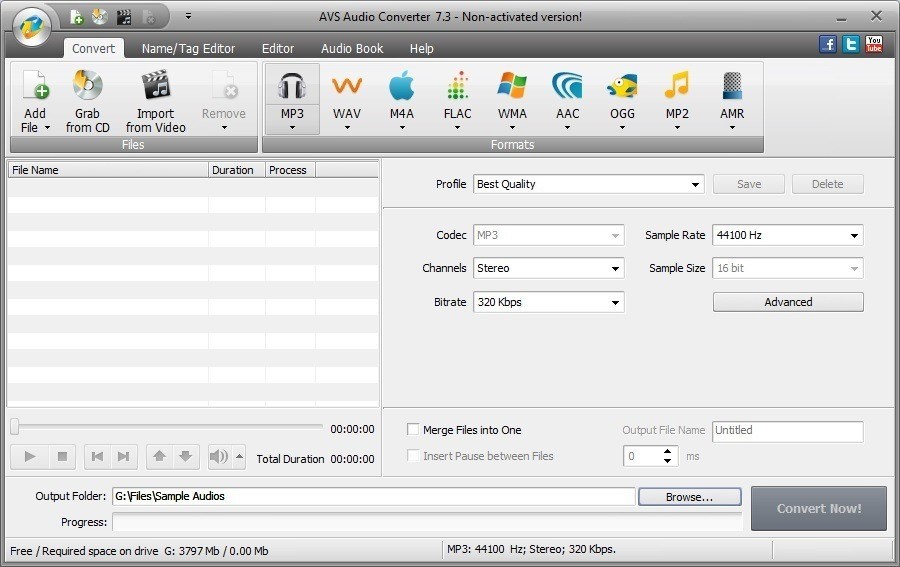
Task: Move file down arrow button
Action: 185,457
